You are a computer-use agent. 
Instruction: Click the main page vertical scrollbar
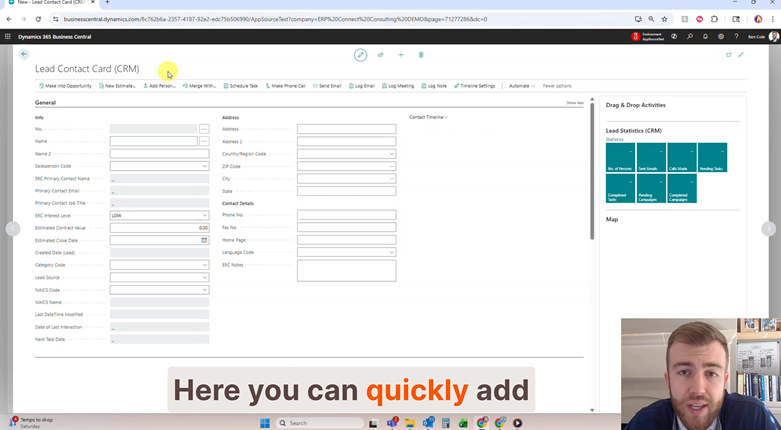[592, 171]
